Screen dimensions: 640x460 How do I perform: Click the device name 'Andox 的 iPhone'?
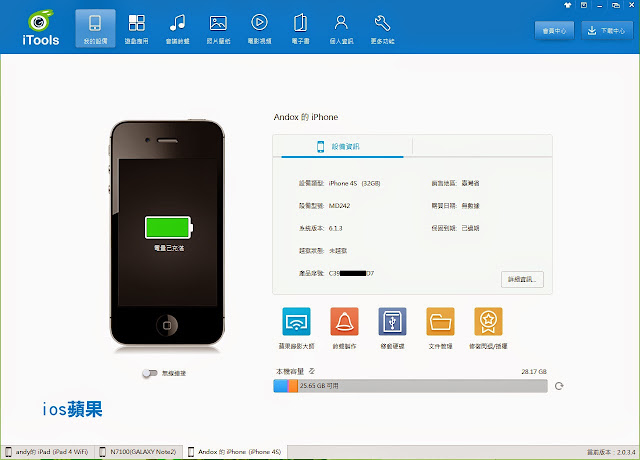(306, 117)
